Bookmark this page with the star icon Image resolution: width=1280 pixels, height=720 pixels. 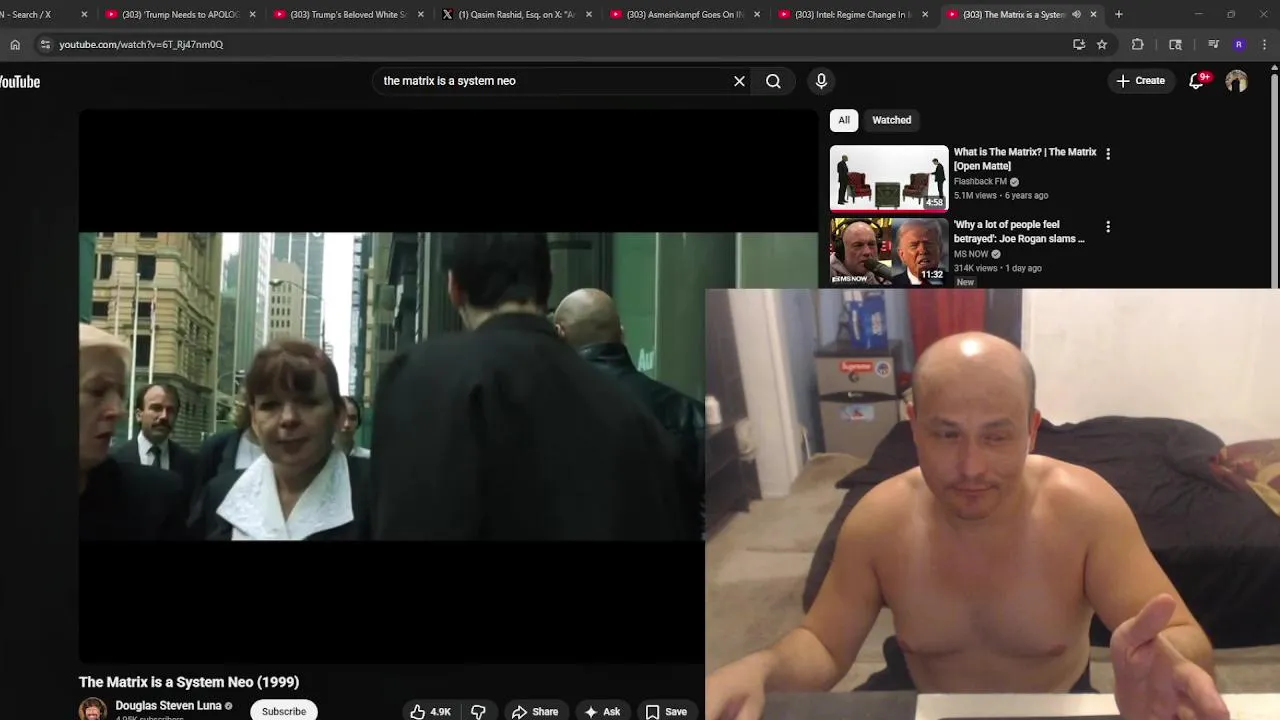click(x=1102, y=44)
